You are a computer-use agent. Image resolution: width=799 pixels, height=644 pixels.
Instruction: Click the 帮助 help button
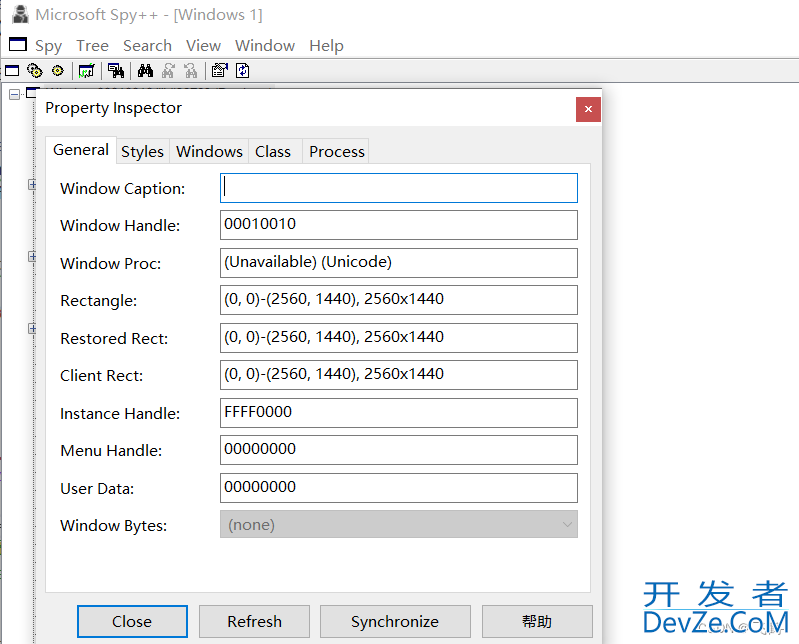point(537,621)
